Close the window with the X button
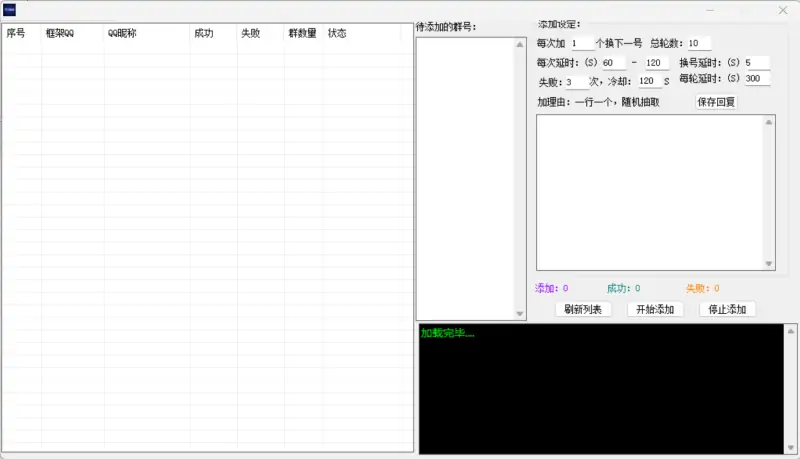Image resolution: width=800 pixels, height=459 pixels. coord(783,10)
